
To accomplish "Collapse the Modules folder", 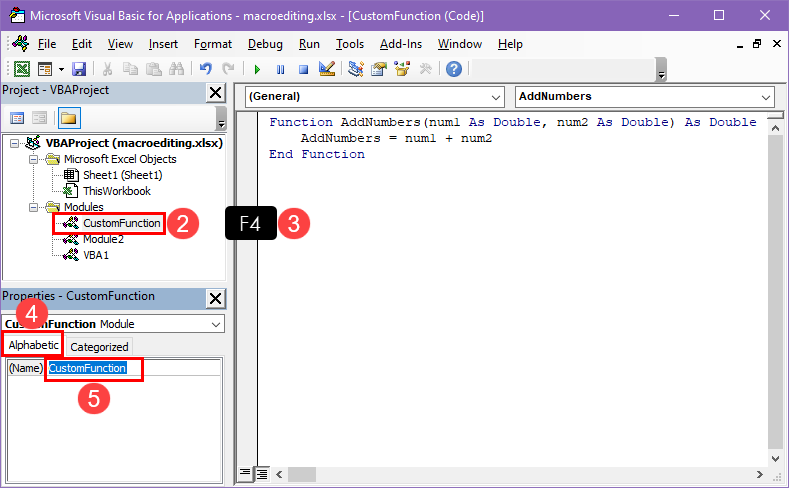I will [x=33, y=207].
